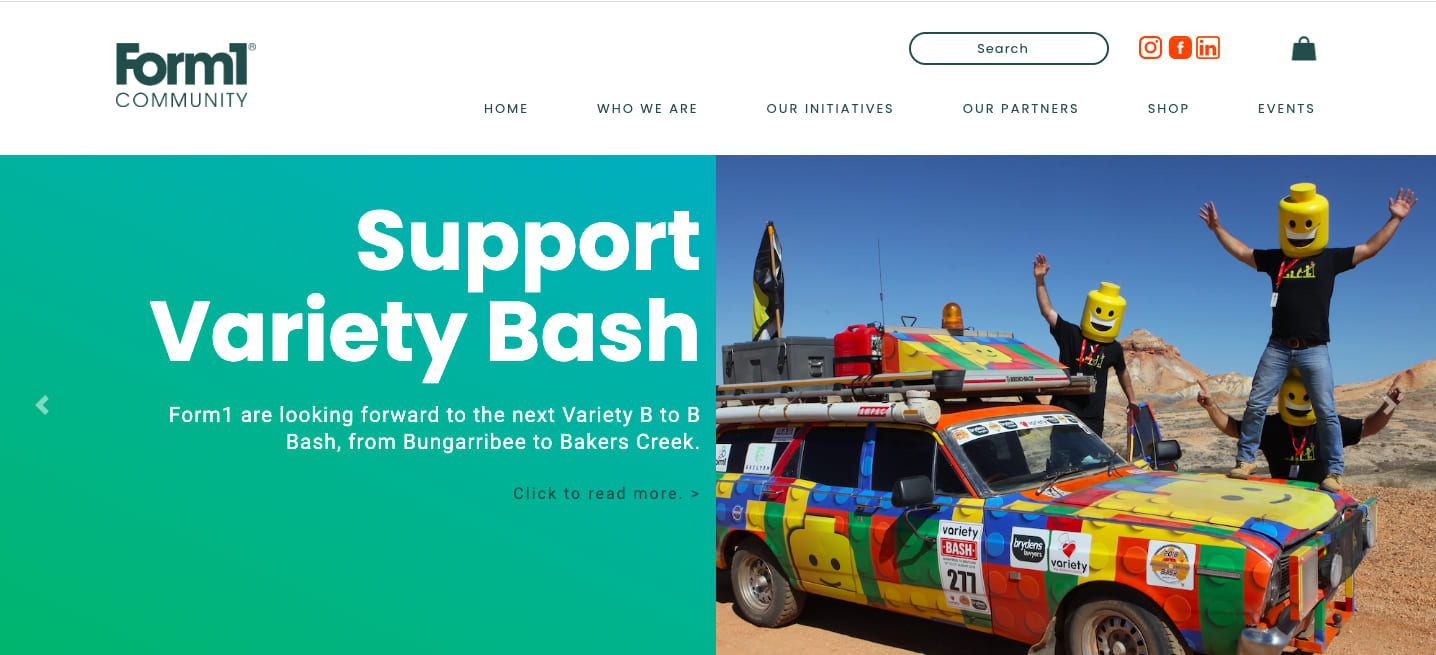This screenshot has width=1436, height=655.
Task: Open the Instagram social icon
Action: (1150, 47)
